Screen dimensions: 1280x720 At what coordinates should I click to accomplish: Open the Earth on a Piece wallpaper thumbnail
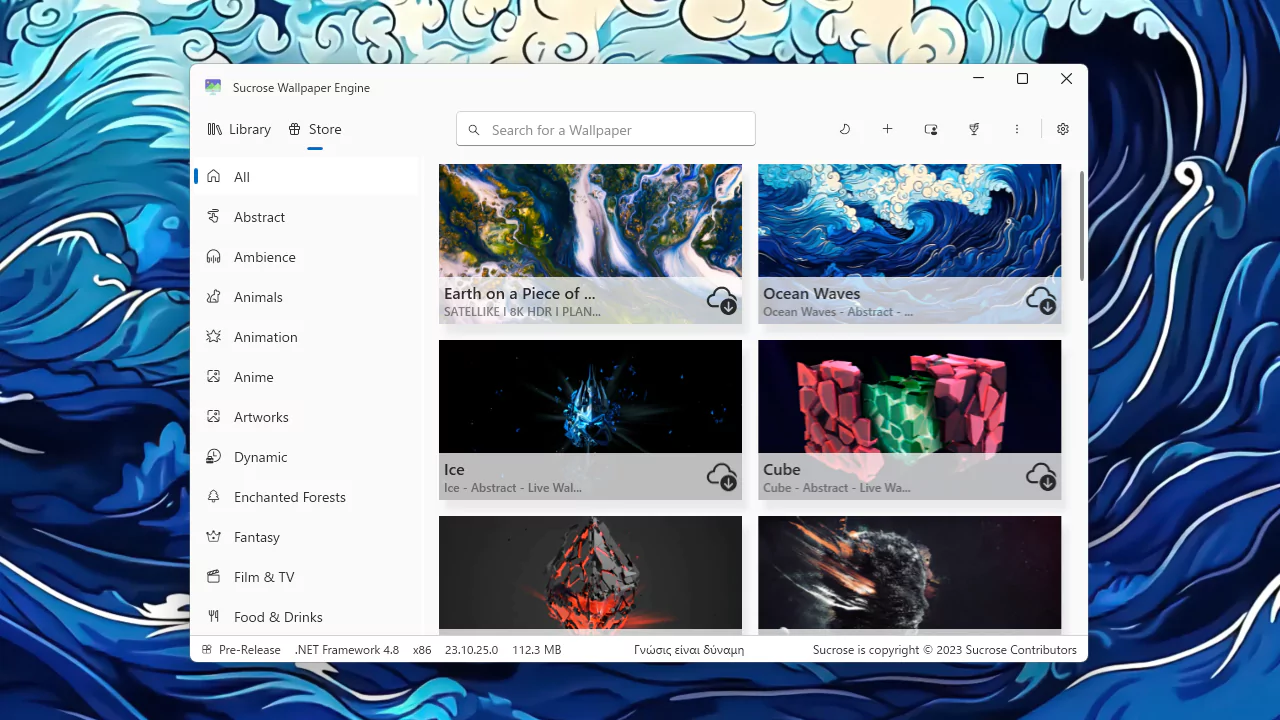590,220
